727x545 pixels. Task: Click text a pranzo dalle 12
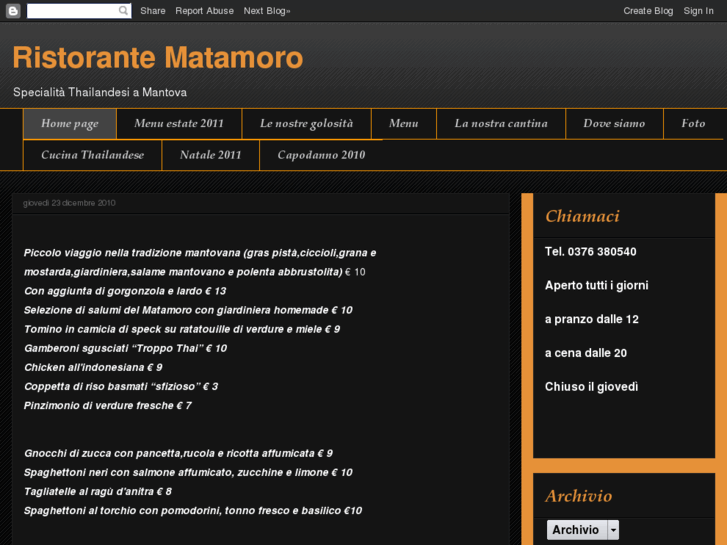pyautogui.click(x=592, y=320)
